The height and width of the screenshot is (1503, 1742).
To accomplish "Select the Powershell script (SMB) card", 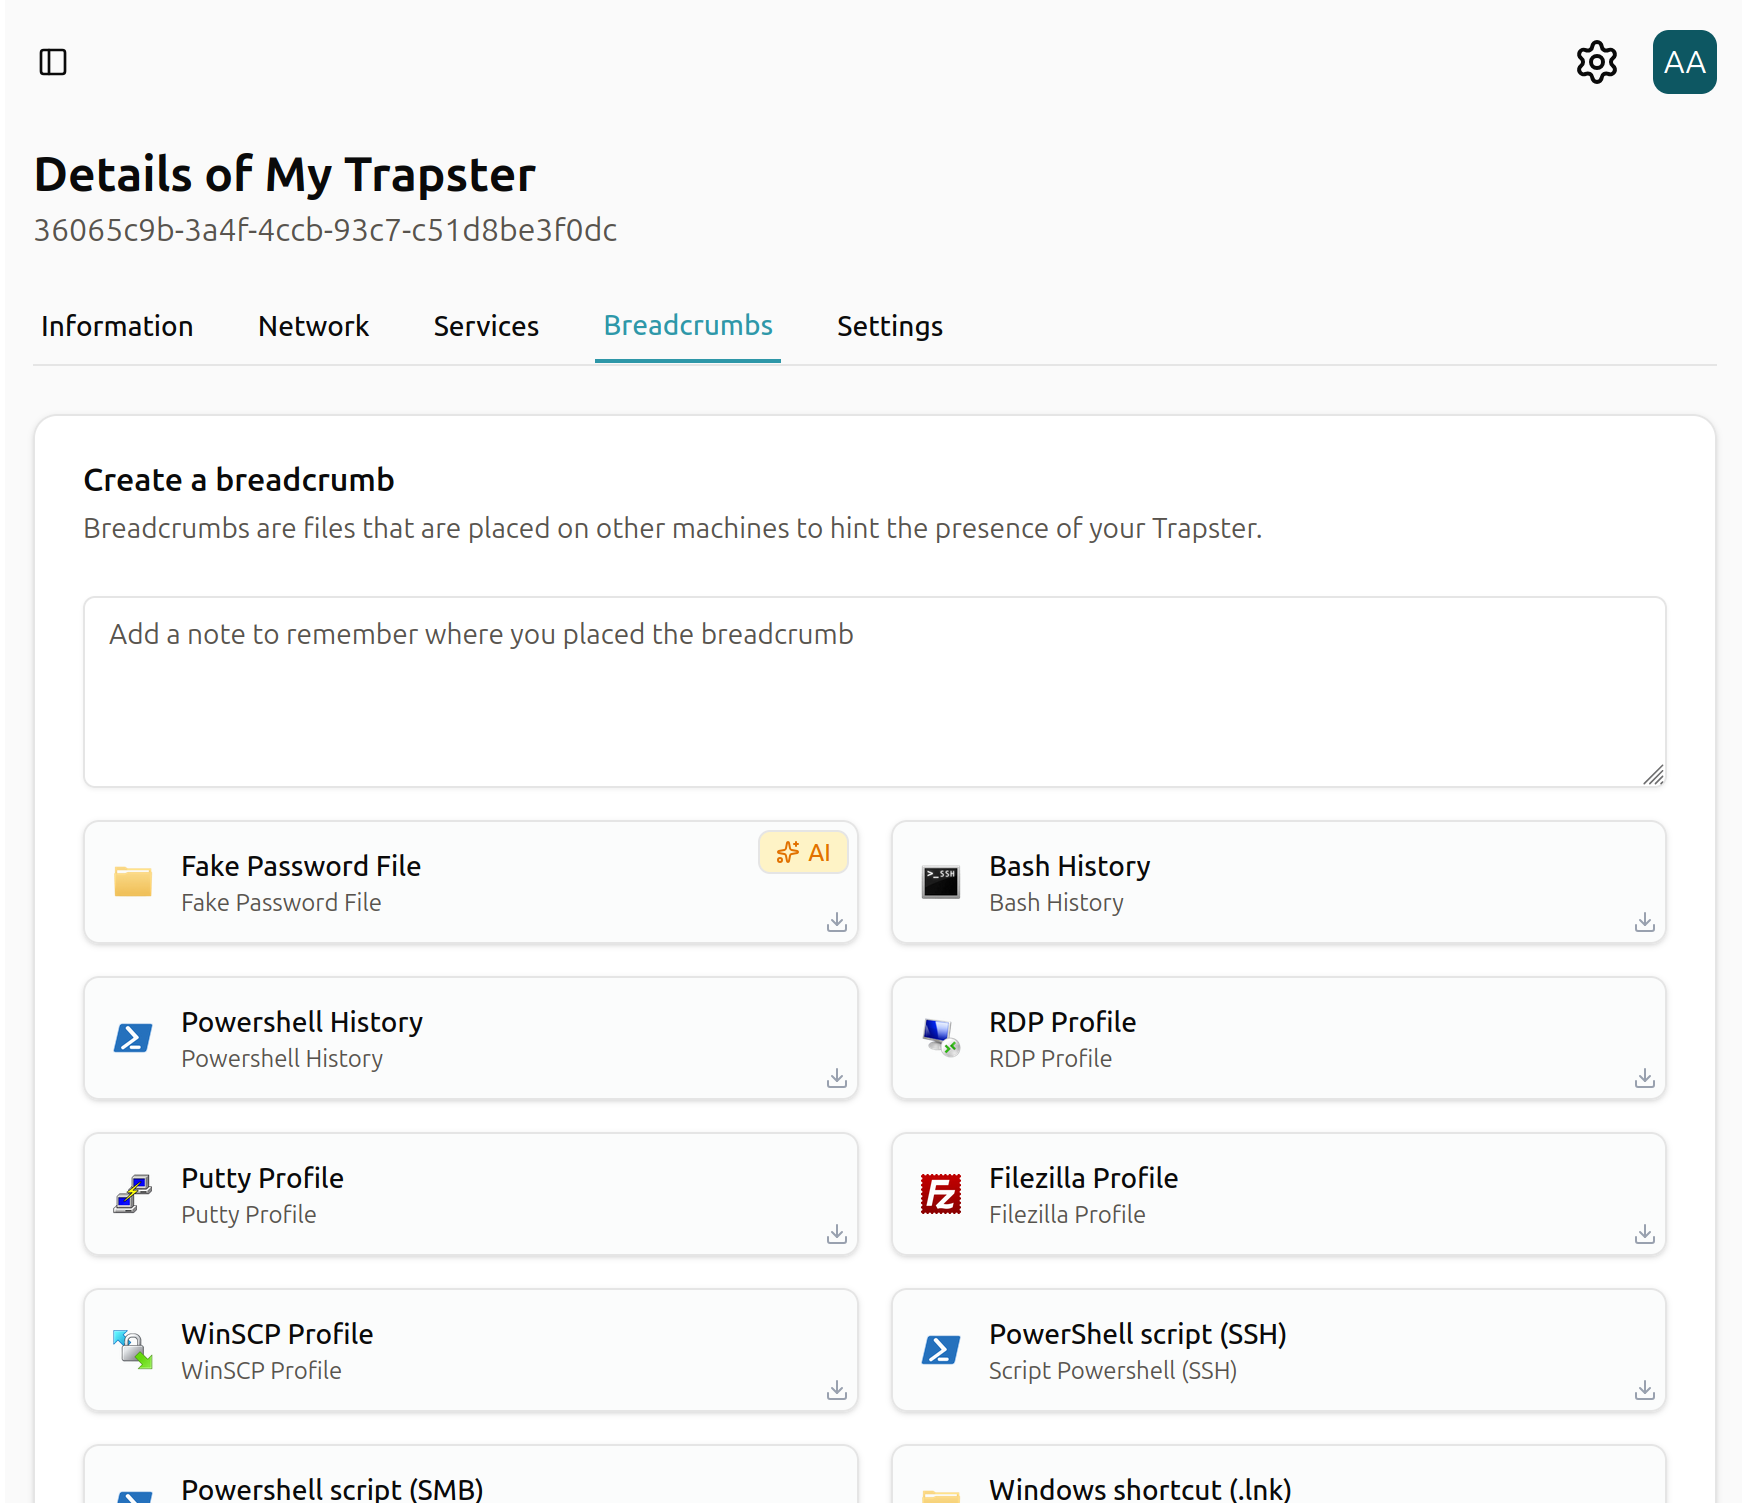I will point(471,1474).
